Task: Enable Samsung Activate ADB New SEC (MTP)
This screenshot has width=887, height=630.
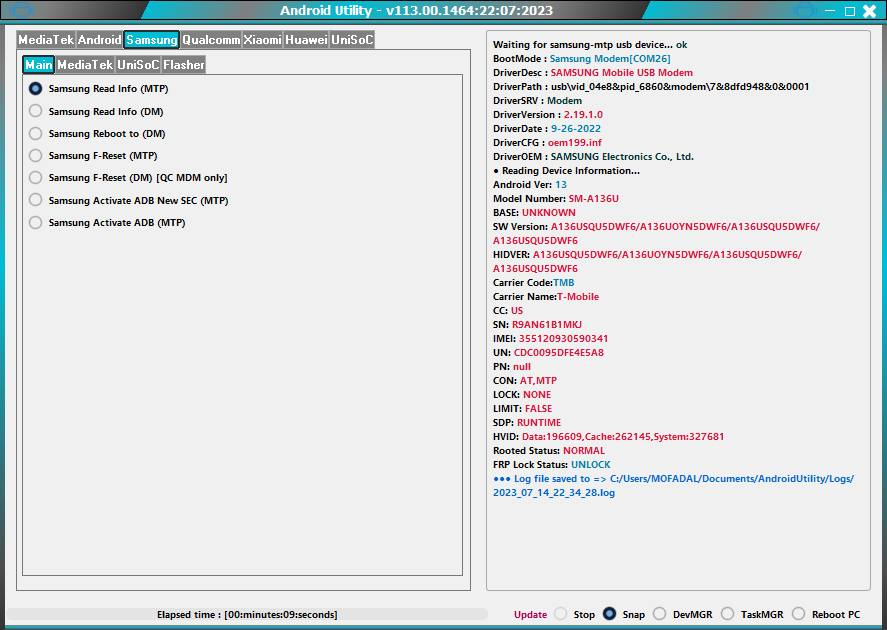Action: (36, 200)
